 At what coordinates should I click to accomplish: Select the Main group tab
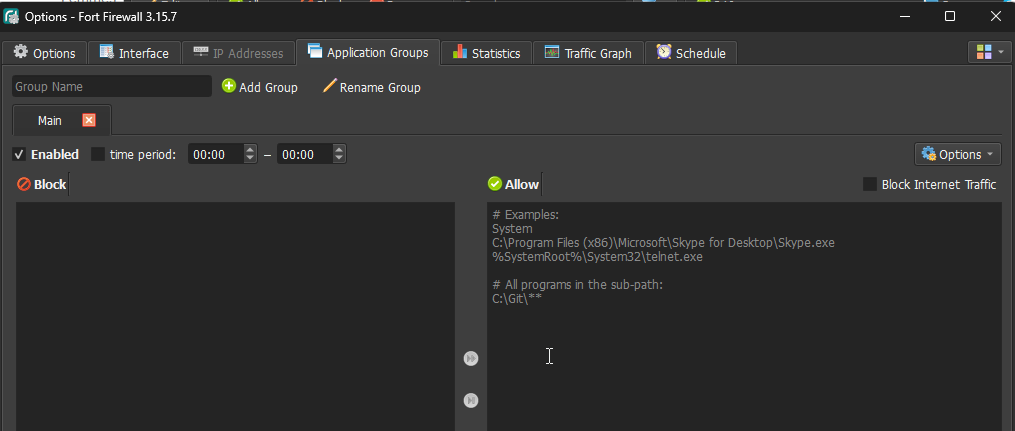[50, 120]
